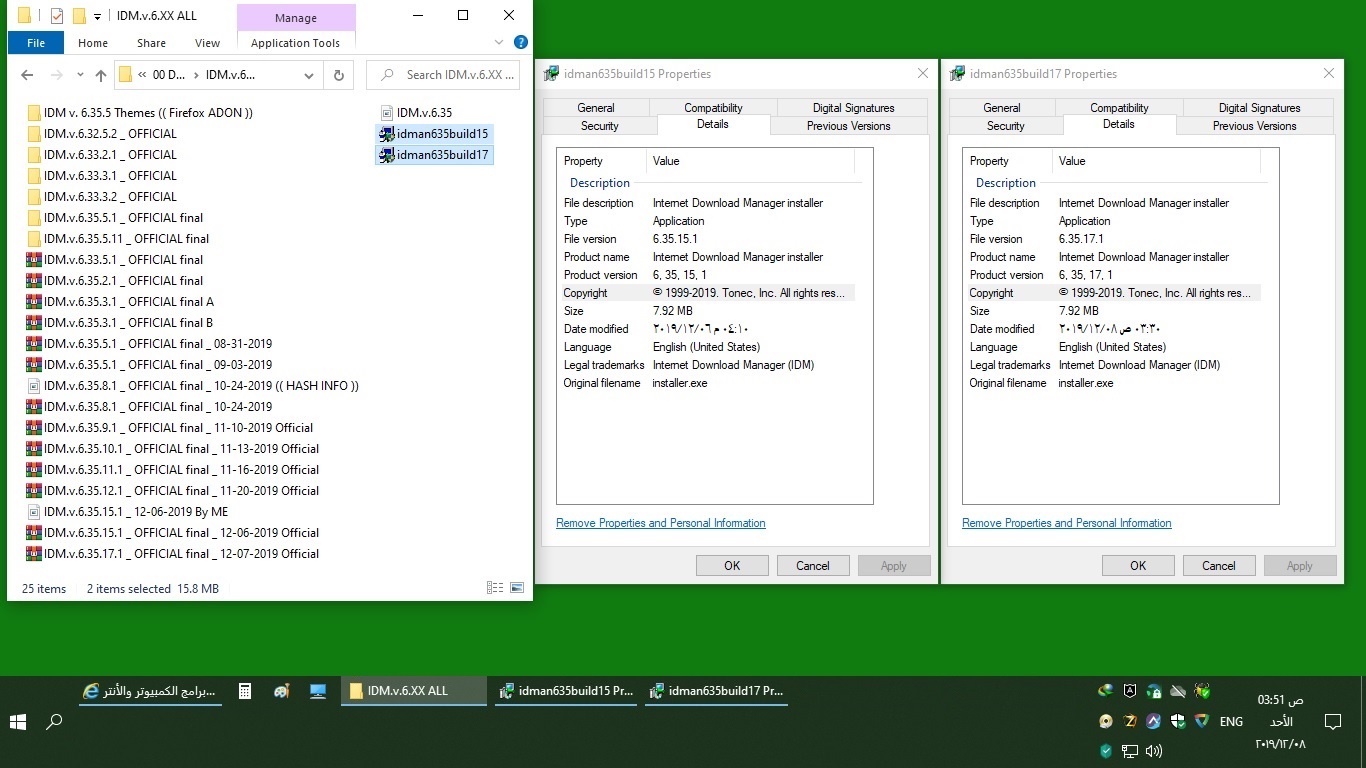Click Remove Properties link in idman635build15 Properties

pos(661,523)
